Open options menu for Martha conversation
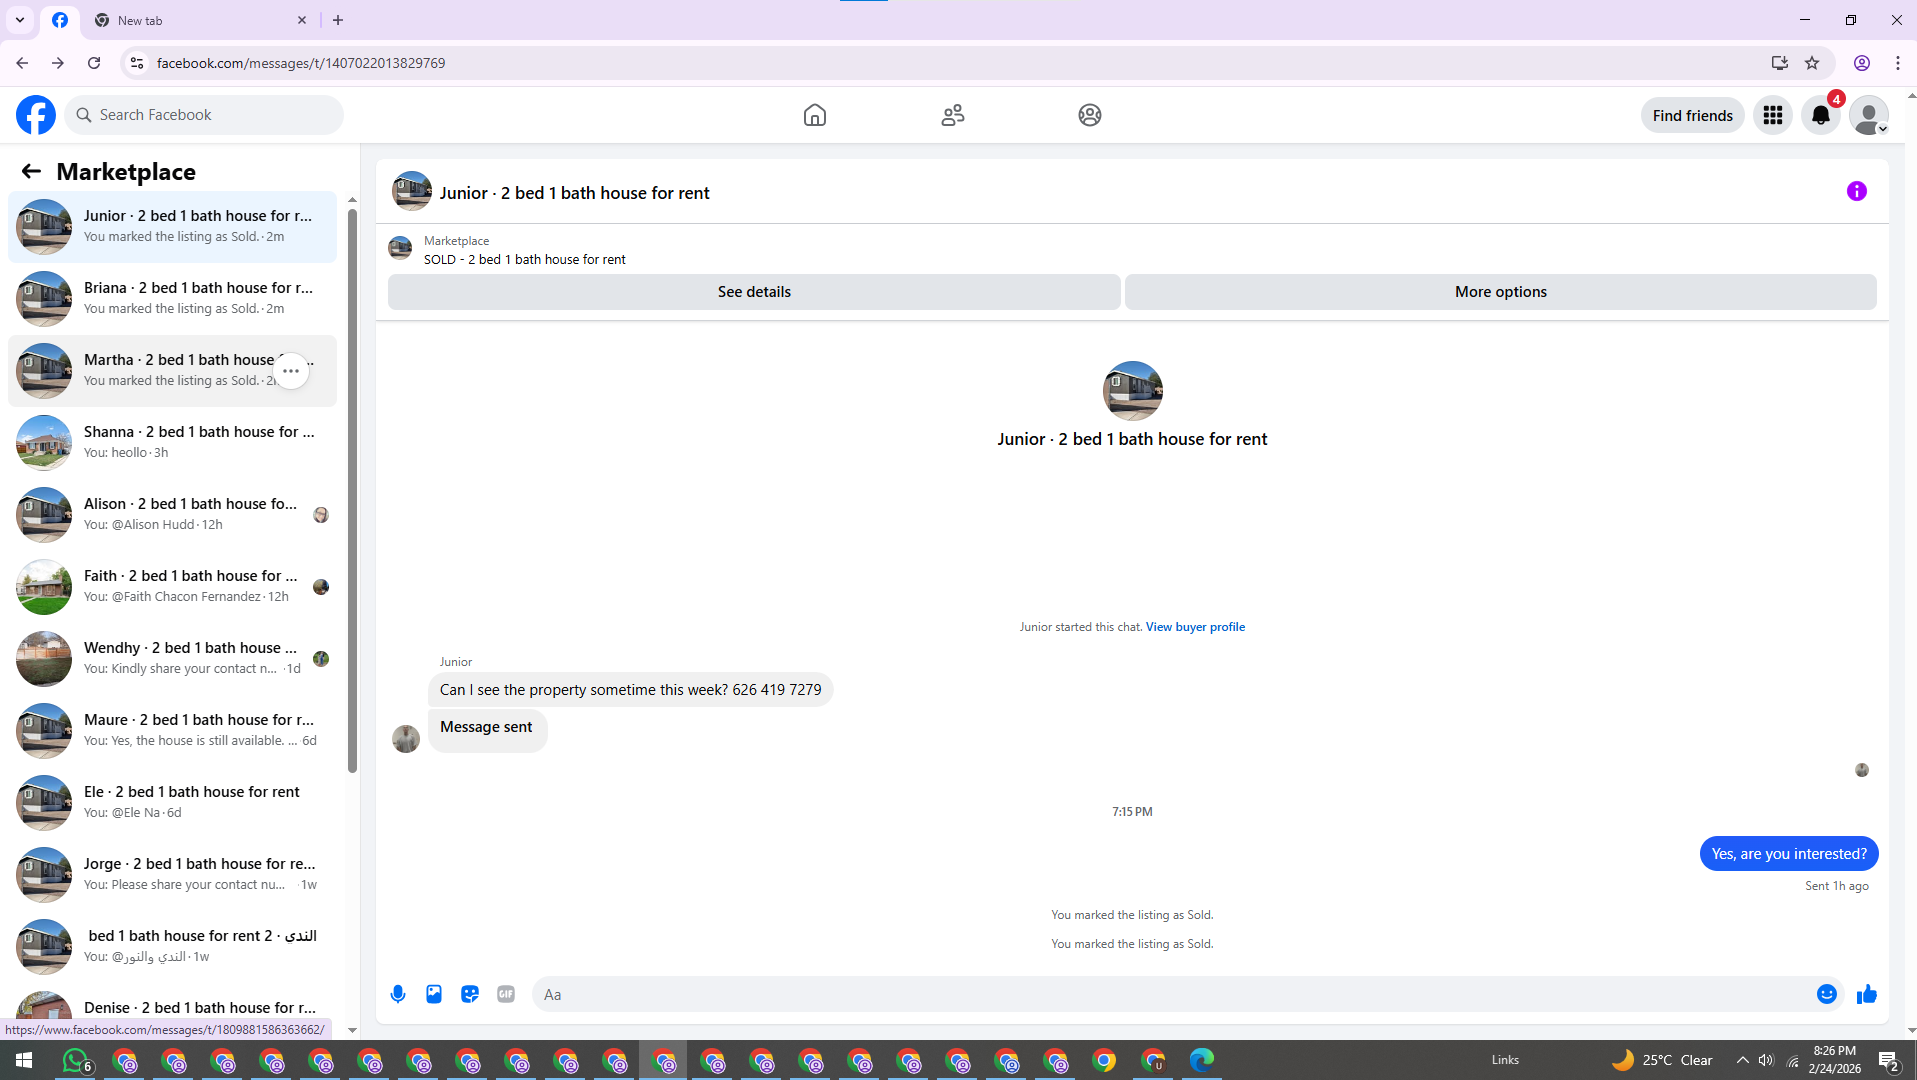Image resolution: width=1917 pixels, height=1080 pixels. pos(291,371)
